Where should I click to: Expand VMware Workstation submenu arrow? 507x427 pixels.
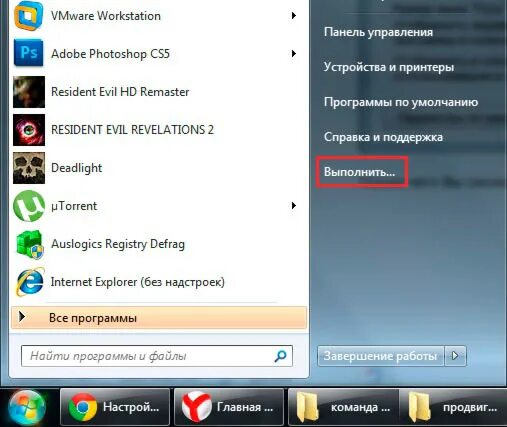click(x=293, y=15)
